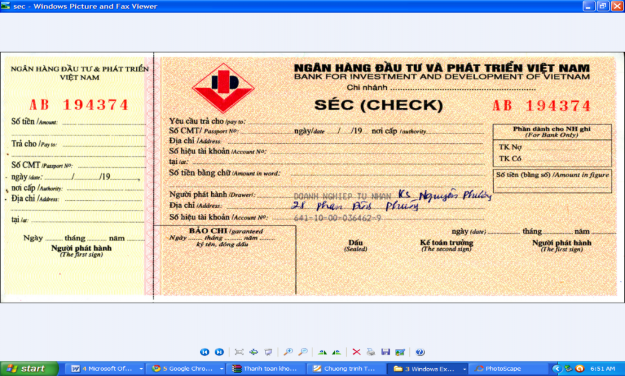Image resolution: width=625 pixels, height=376 pixels.
Task: Rotate the image clockwise
Action: [322, 352]
